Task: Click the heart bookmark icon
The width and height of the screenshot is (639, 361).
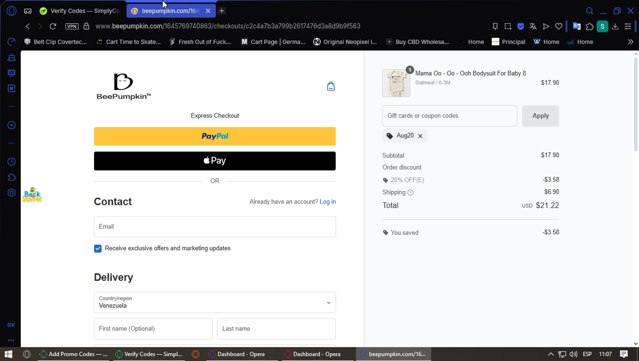Action: click(x=559, y=26)
